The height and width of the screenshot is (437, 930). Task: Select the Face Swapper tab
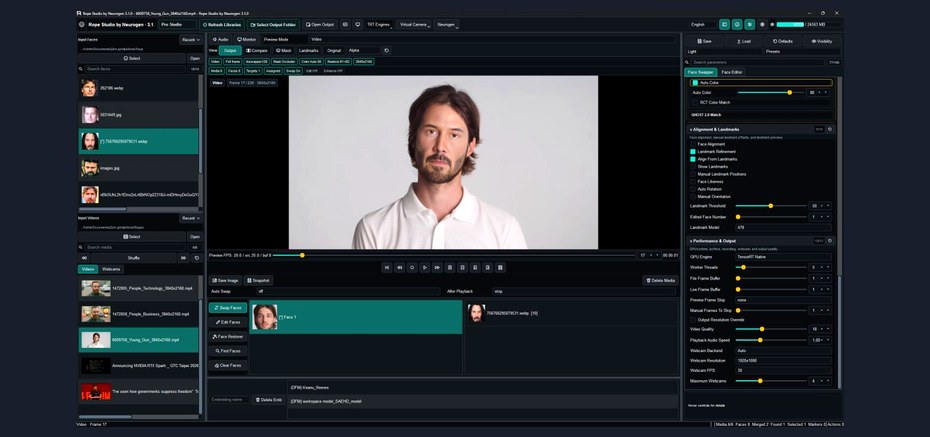point(701,72)
